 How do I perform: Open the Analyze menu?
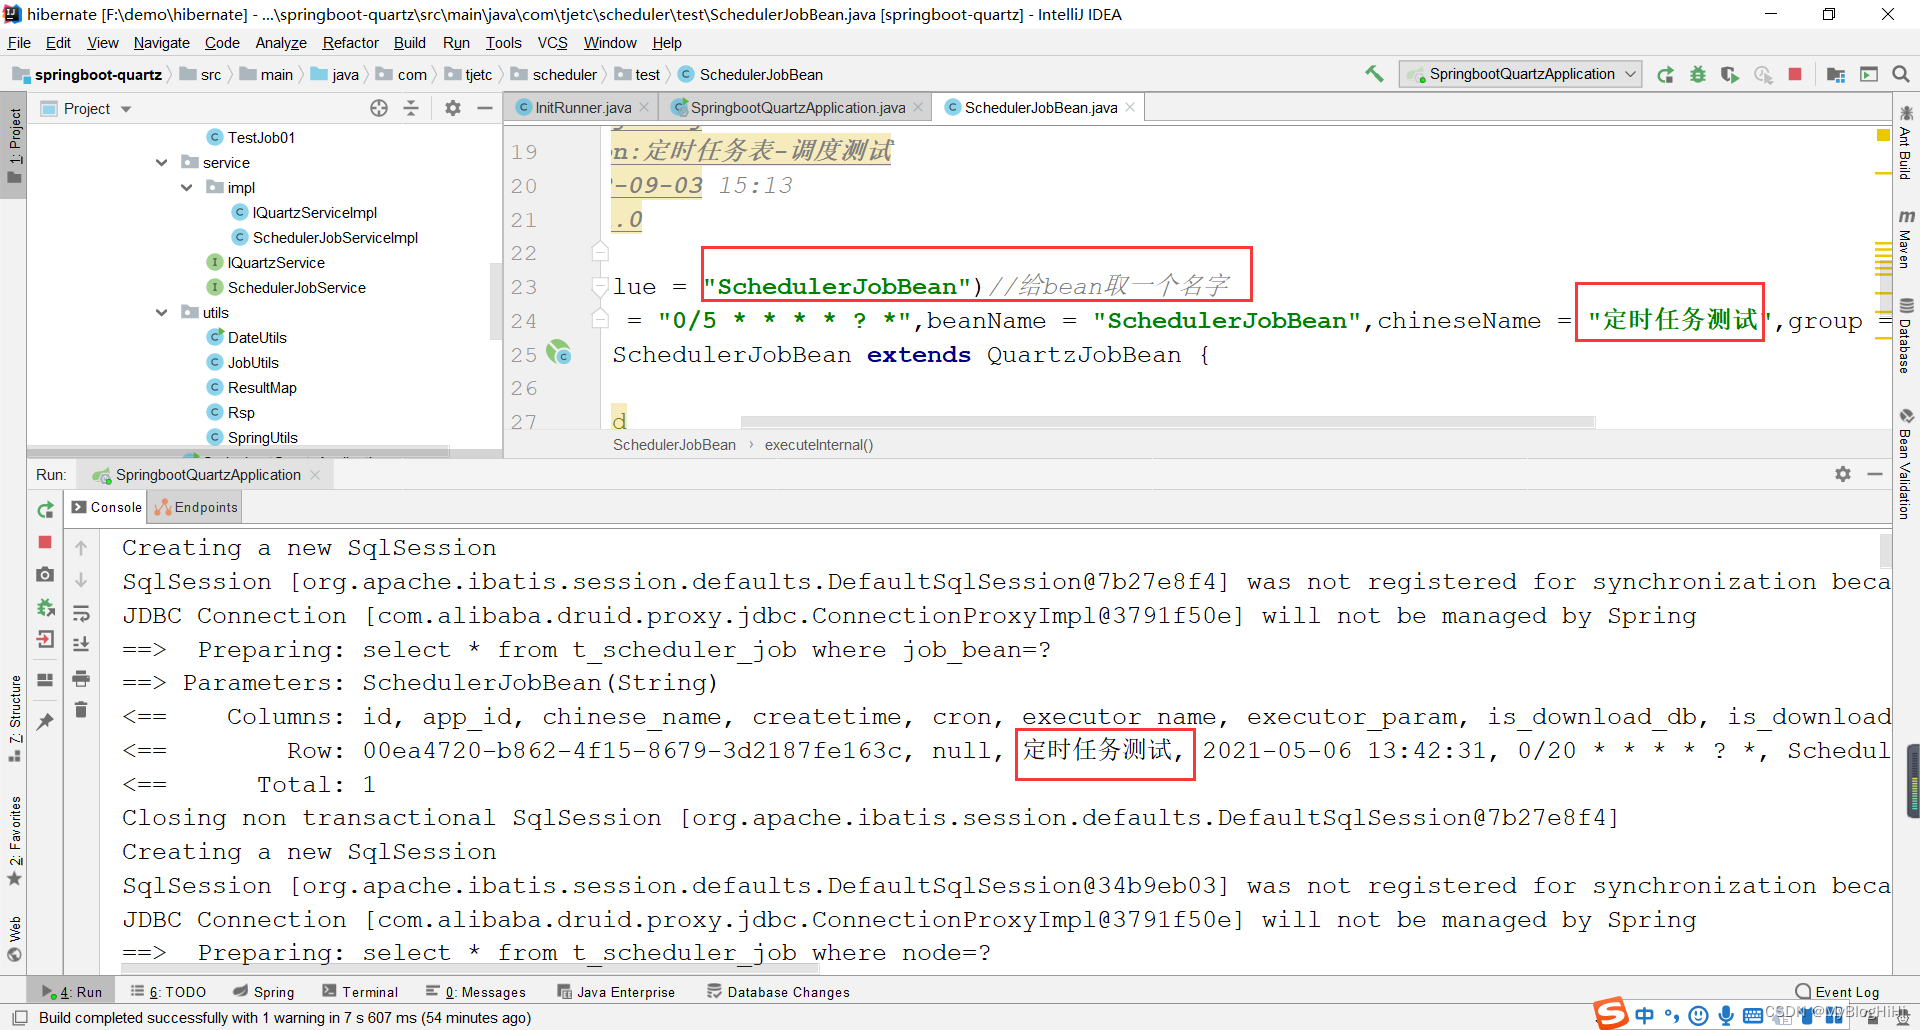281,43
